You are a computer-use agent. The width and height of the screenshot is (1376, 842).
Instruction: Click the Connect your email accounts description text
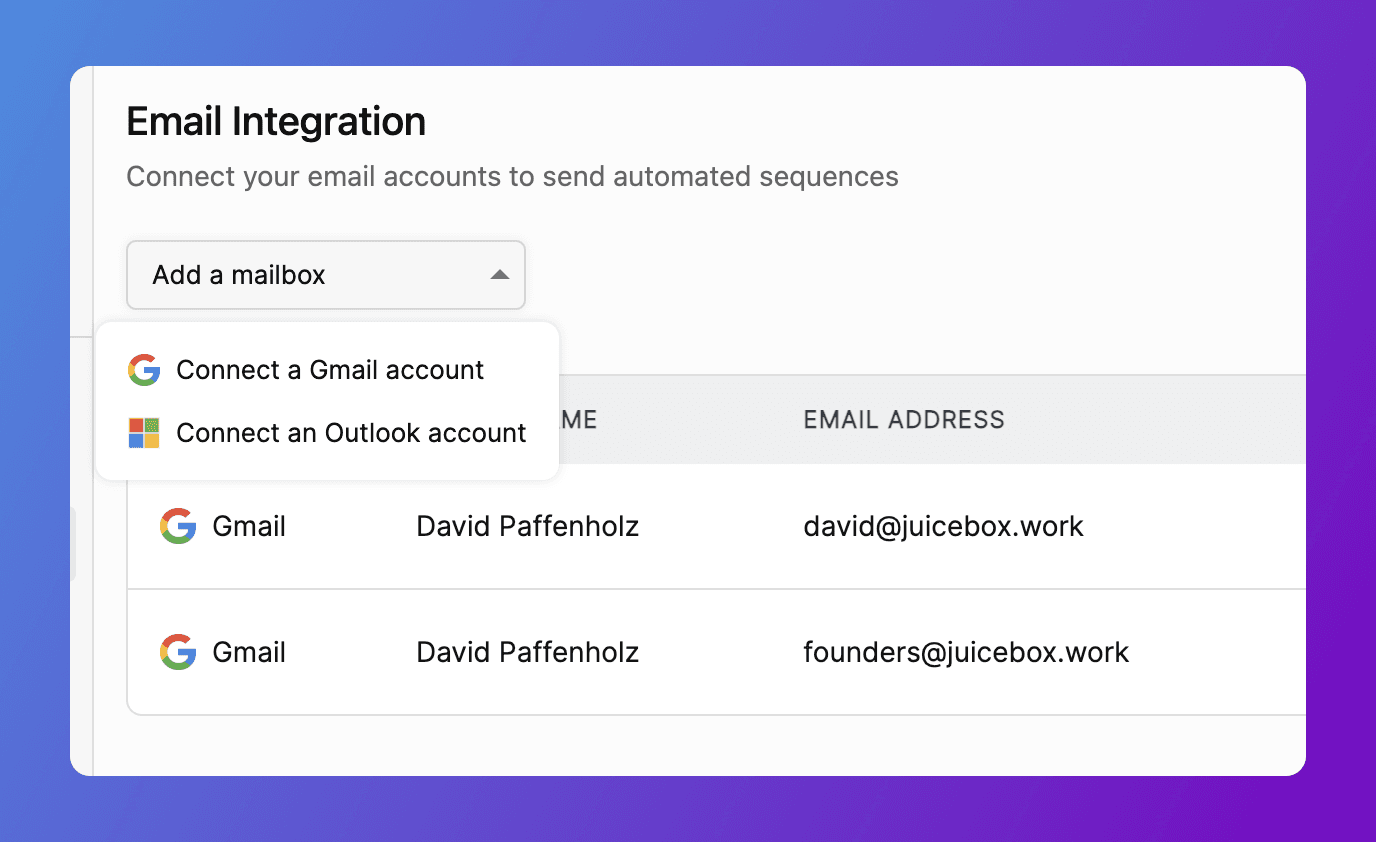[512, 177]
